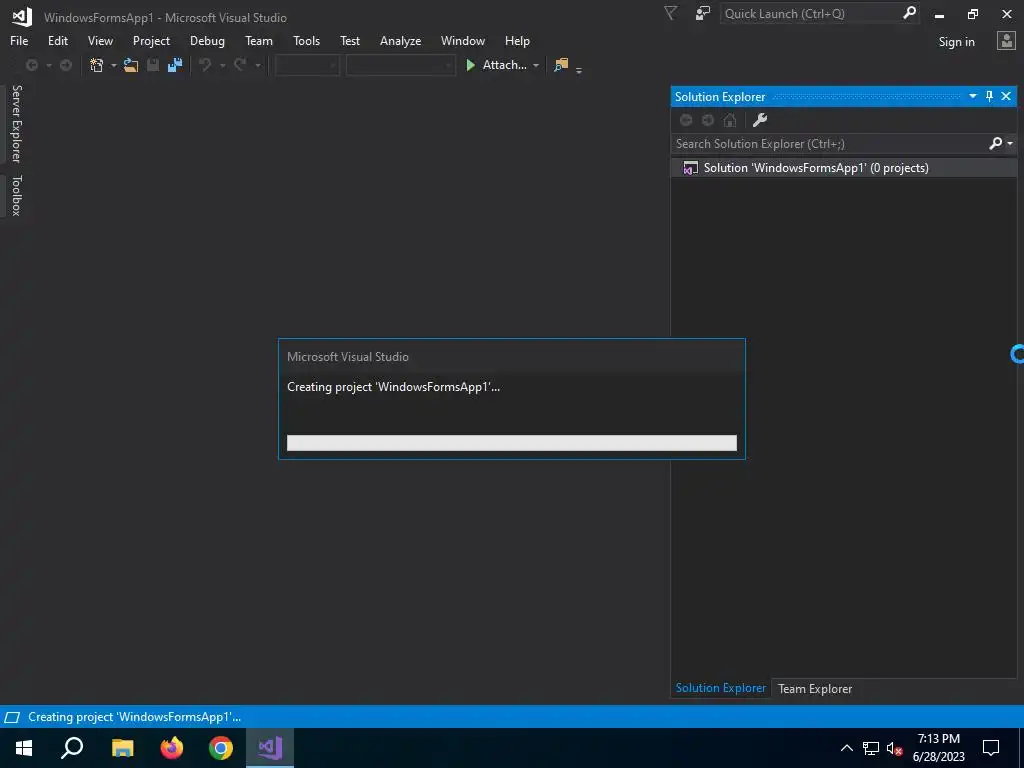Open the Server Explorer side tab
This screenshot has height=768, width=1024.
tap(16, 124)
